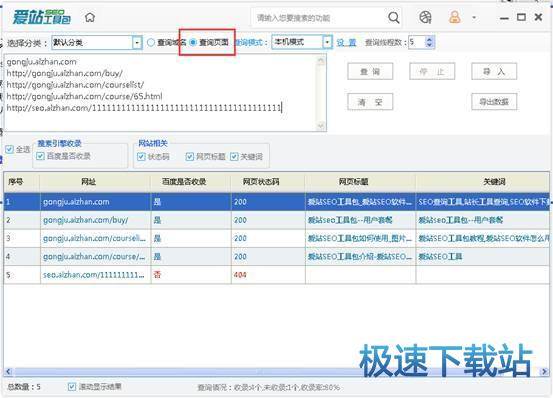The image size is (553, 398).
Task: Close the SEO toolkit window
Action: click(x=538, y=17)
